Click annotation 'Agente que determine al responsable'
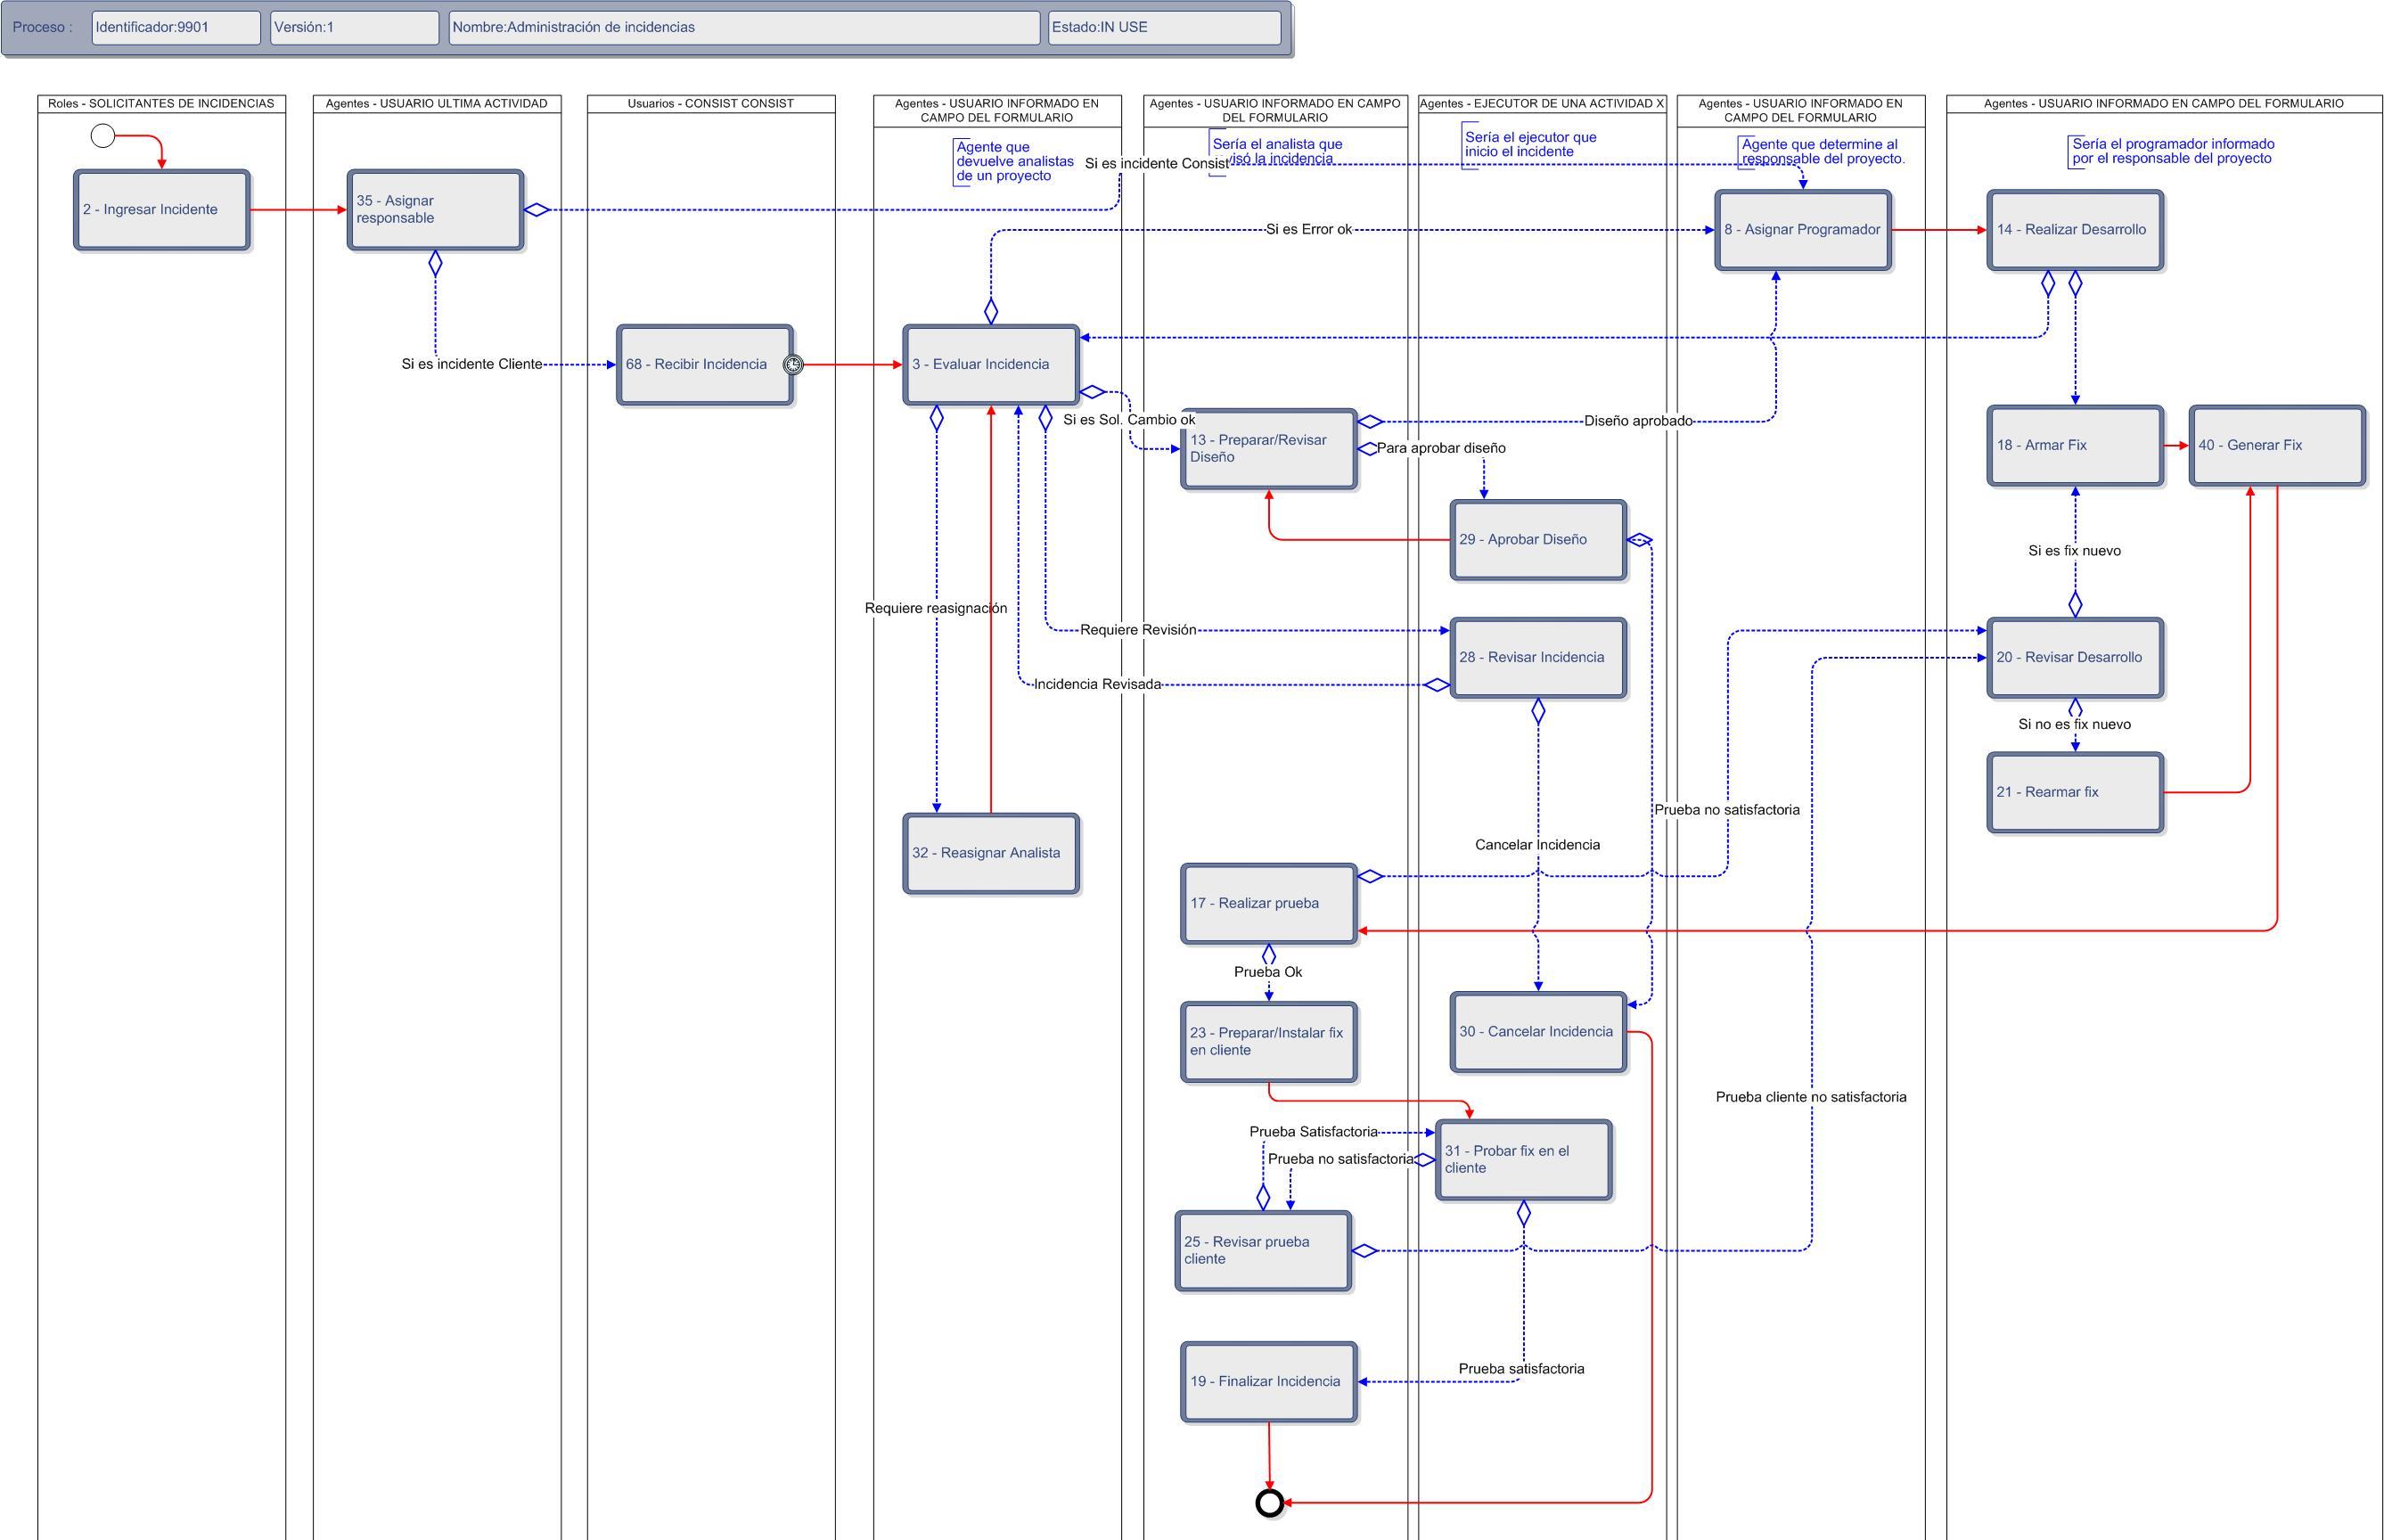 tap(1822, 151)
